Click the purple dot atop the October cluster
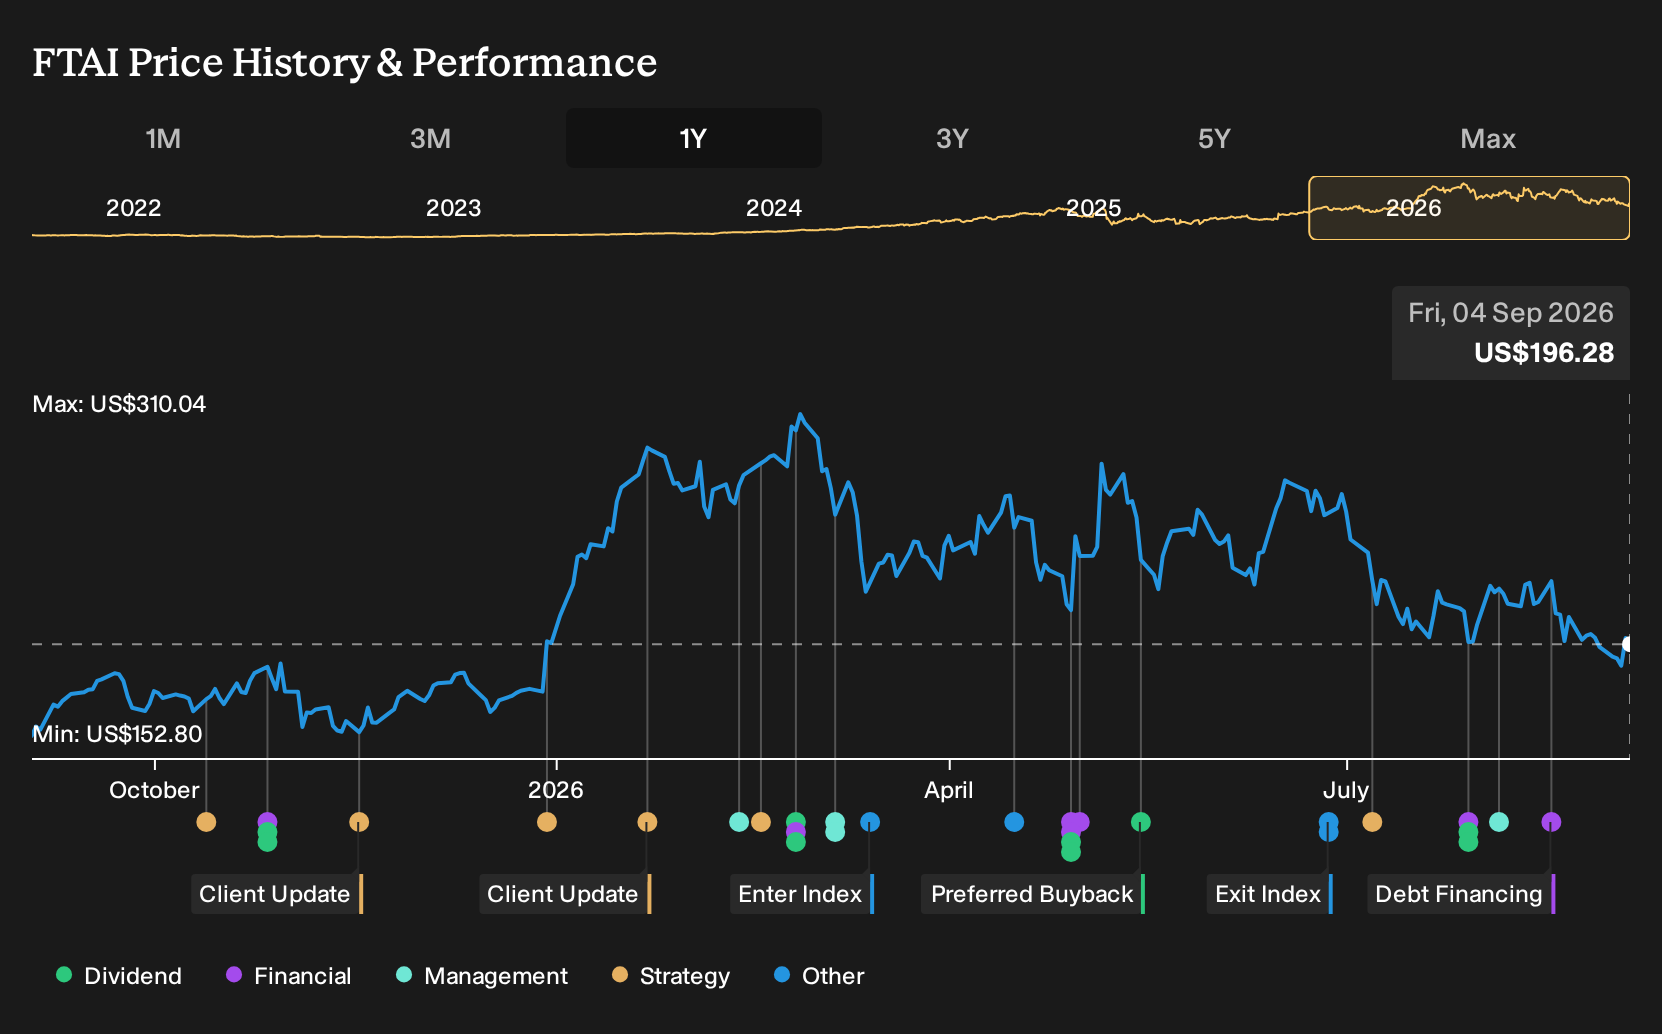The image size is (1662, 1034). (267, 821)
